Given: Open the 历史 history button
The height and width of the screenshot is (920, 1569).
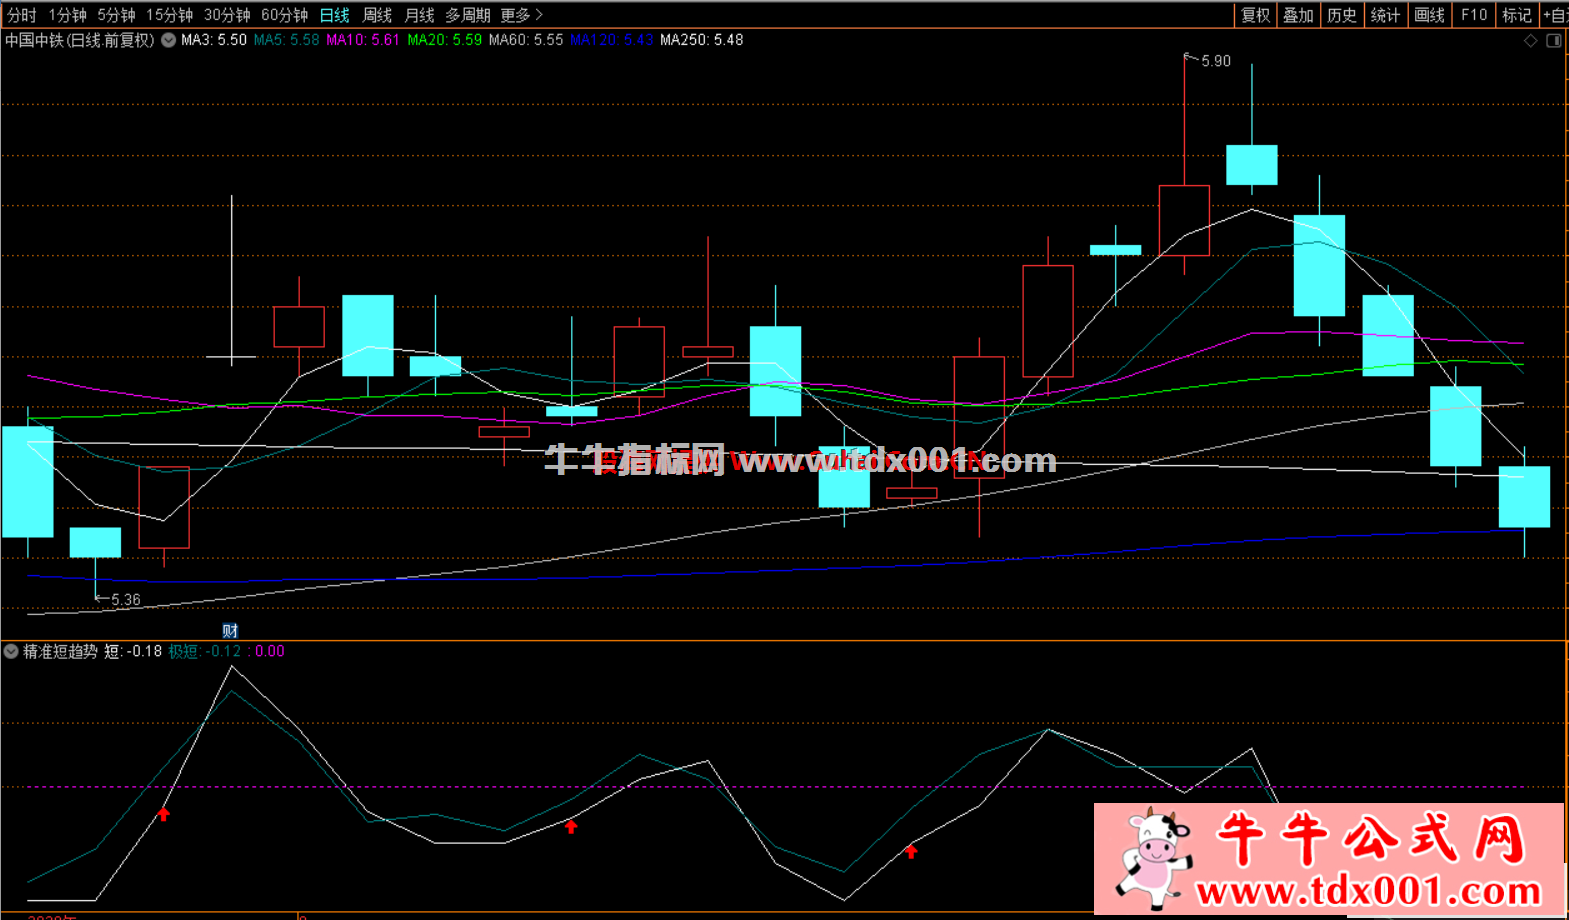Looking at the screenshot, I should click(x=1341, y=15).
